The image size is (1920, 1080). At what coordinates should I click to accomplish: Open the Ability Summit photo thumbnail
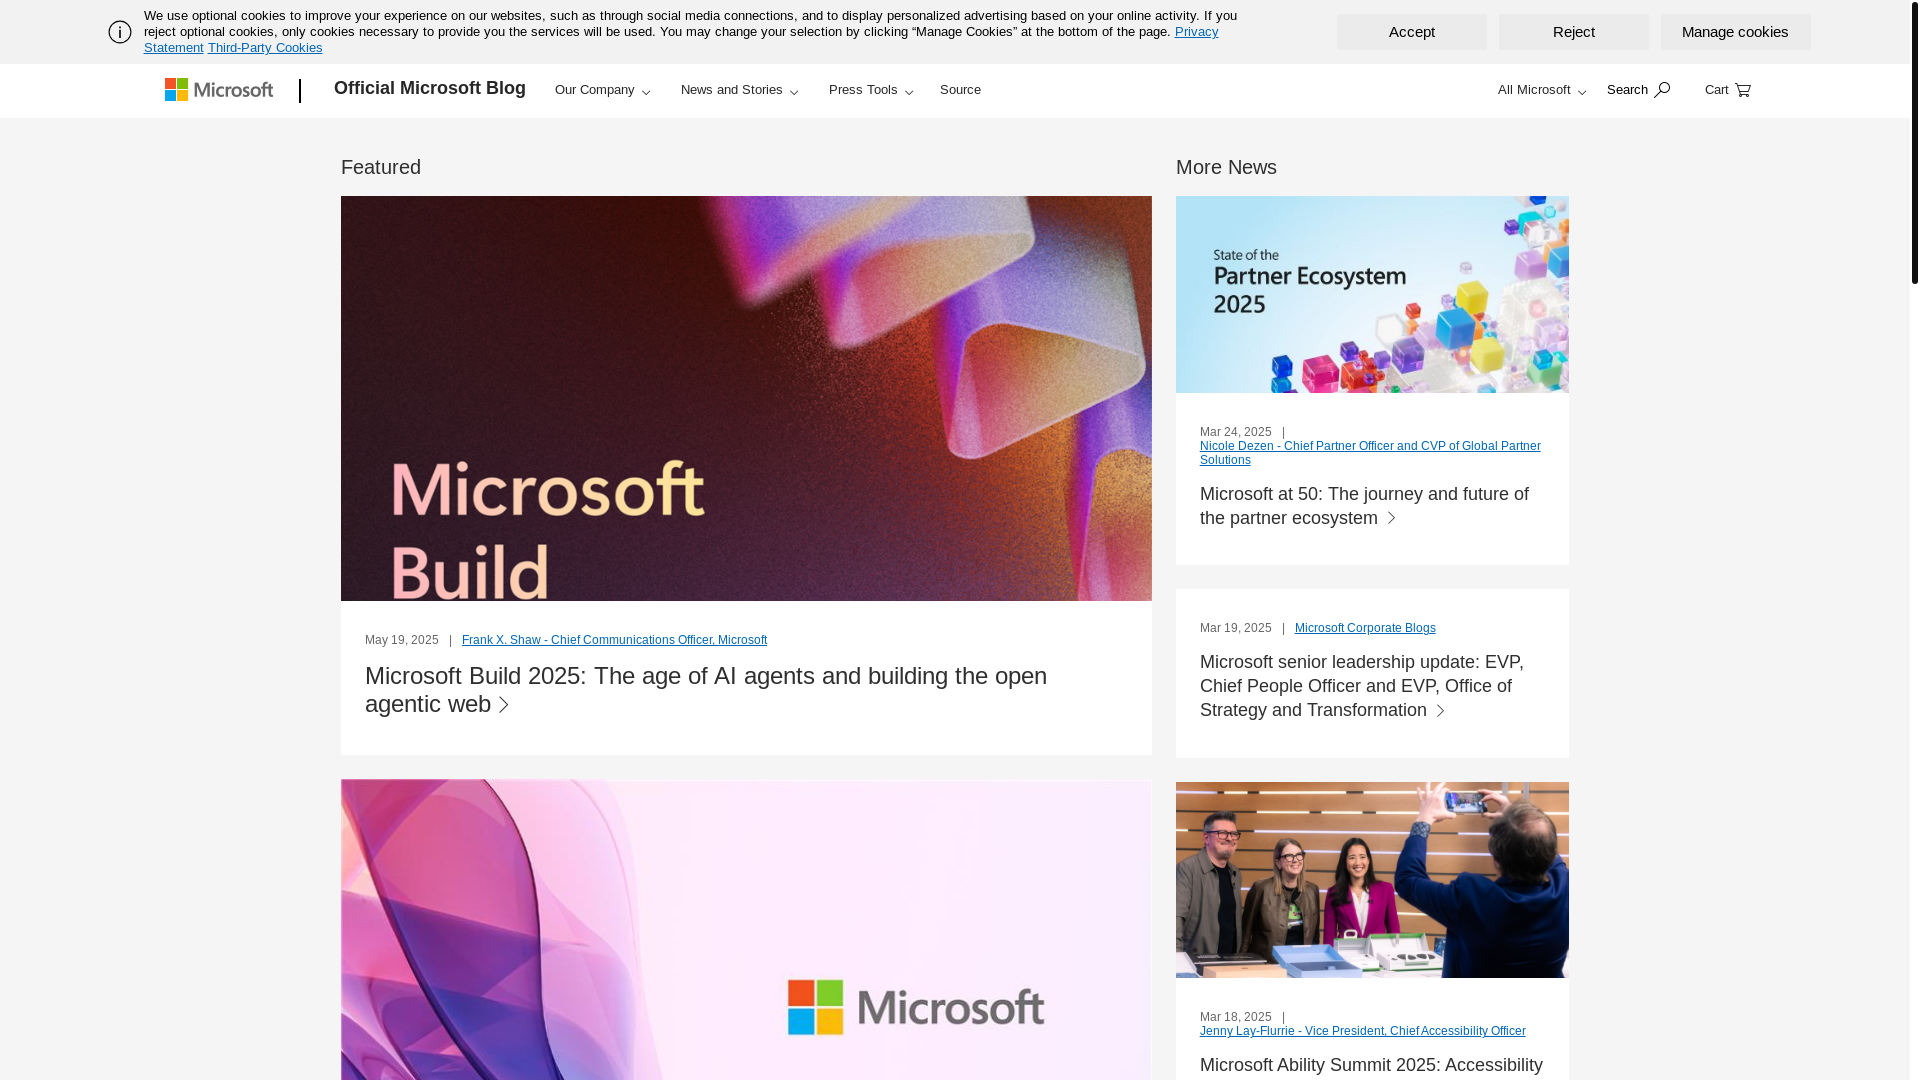(1372, 880)
